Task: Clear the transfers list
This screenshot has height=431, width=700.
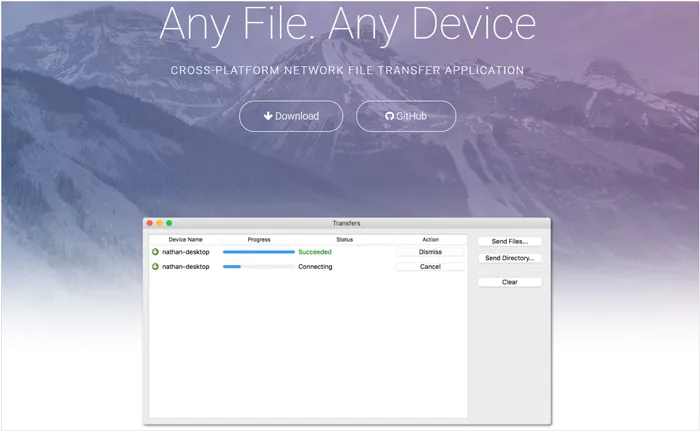Action: pyautogui.click(x=510, y=282)
